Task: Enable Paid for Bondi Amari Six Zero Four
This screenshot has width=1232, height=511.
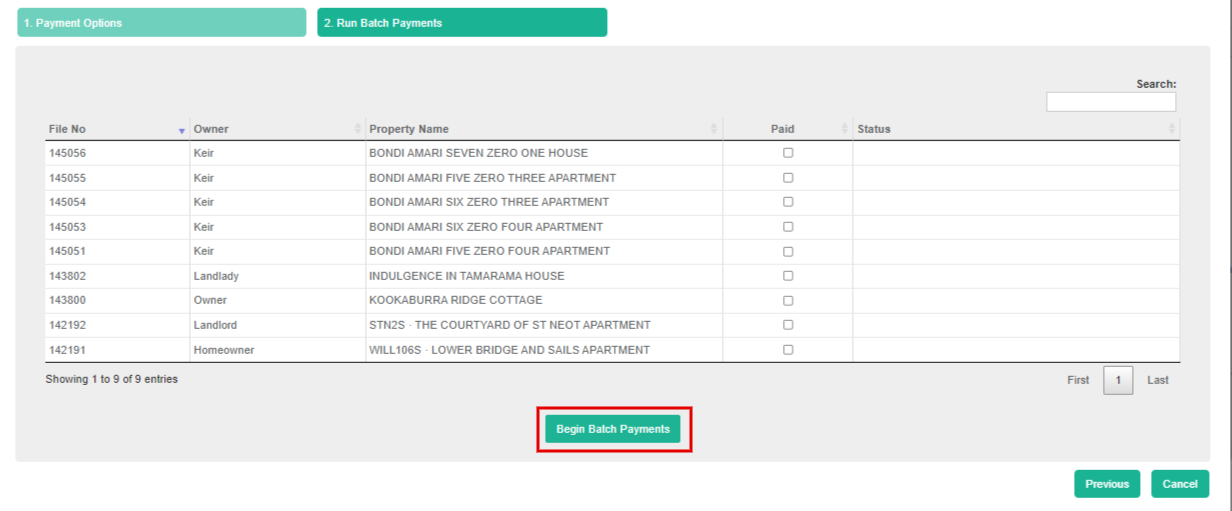Action: 788,227
